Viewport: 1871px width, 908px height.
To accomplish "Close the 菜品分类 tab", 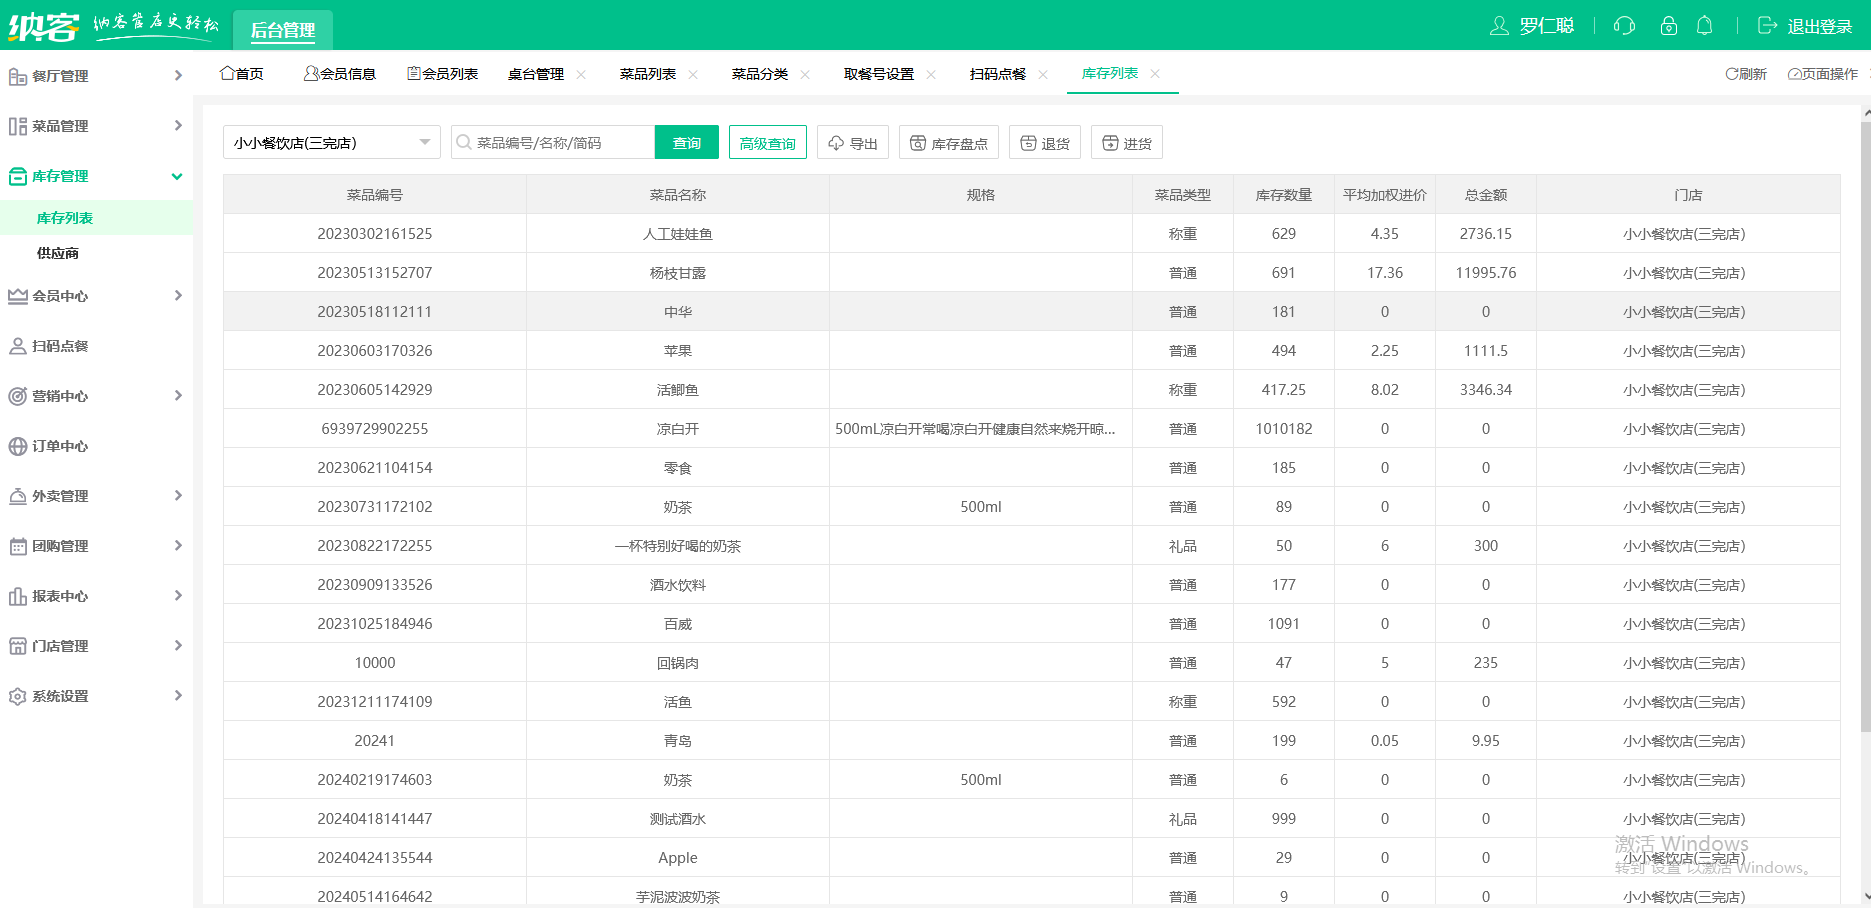I will 805,75.
